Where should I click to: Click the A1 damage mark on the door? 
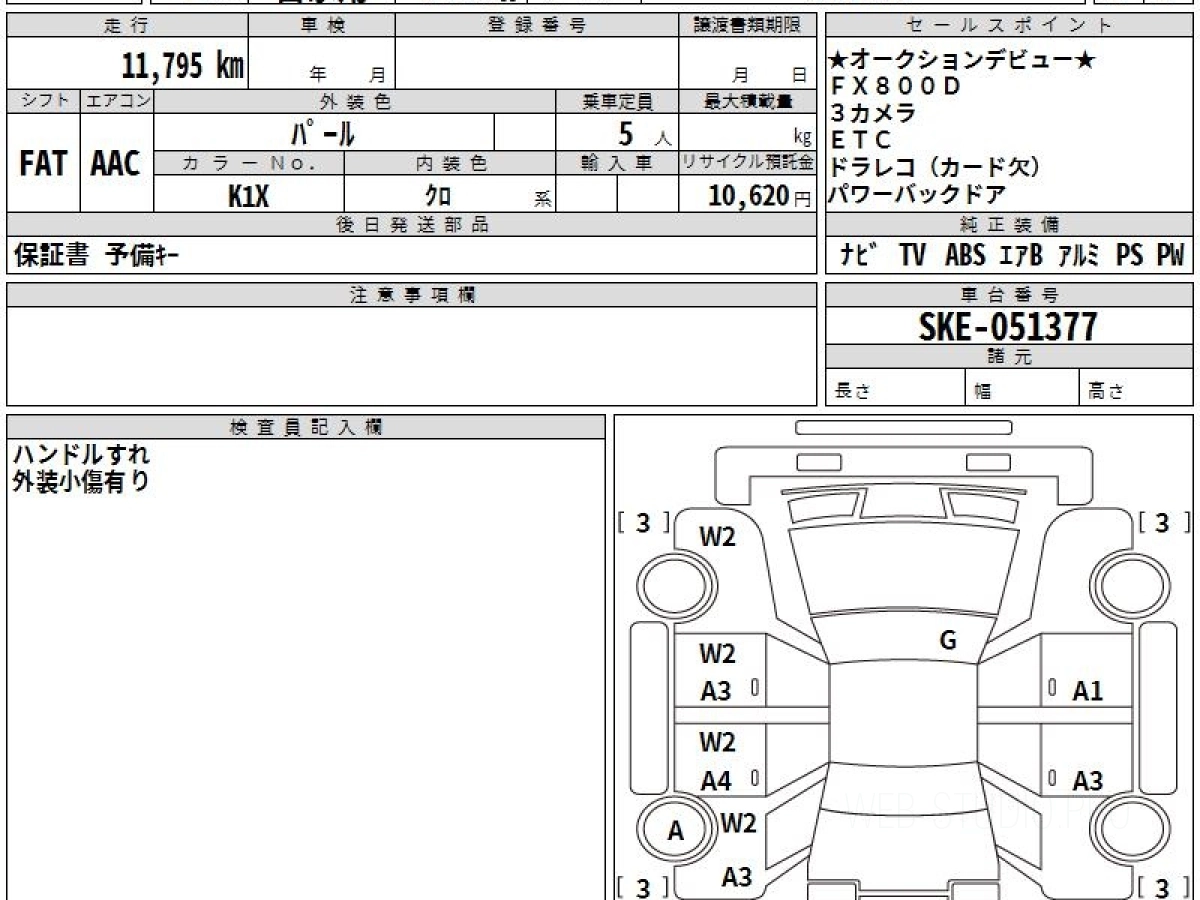coord(1087,690)
